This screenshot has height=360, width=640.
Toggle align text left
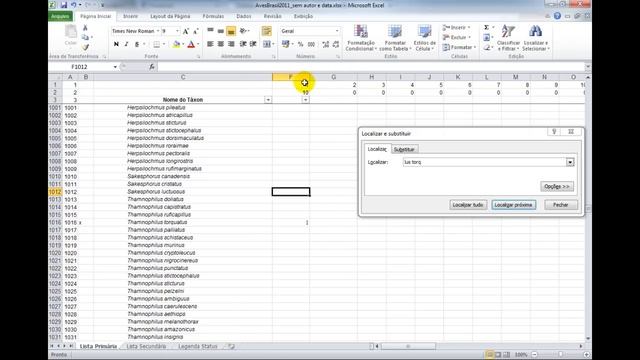(210, 44)
